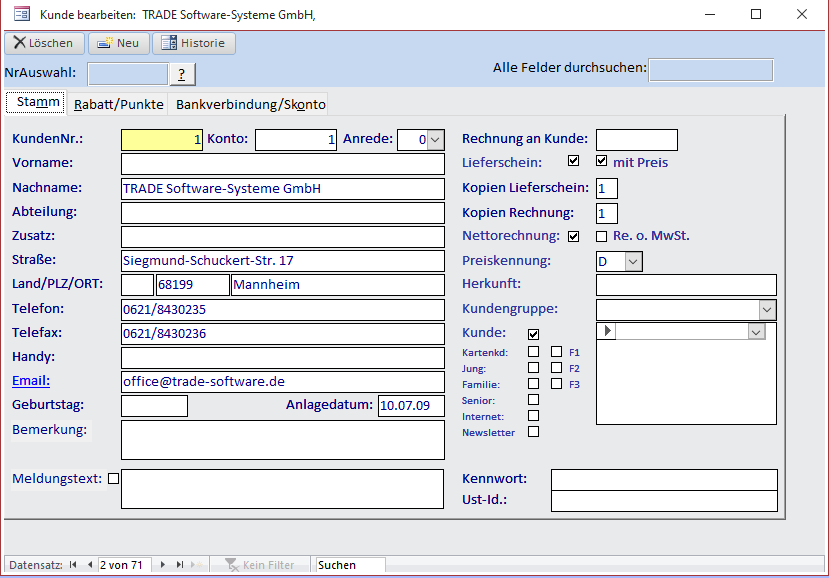The image size is (829, 578).
Task: Toggle the Nettorechnung checkbox
Action: click(573, 236)
